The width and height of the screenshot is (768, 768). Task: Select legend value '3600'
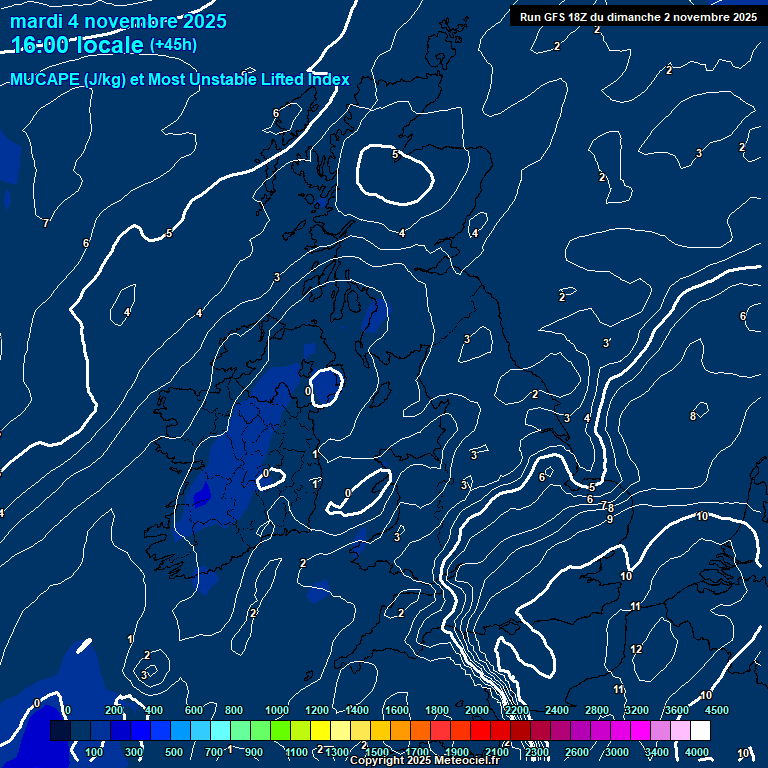[x=676, y=710]
